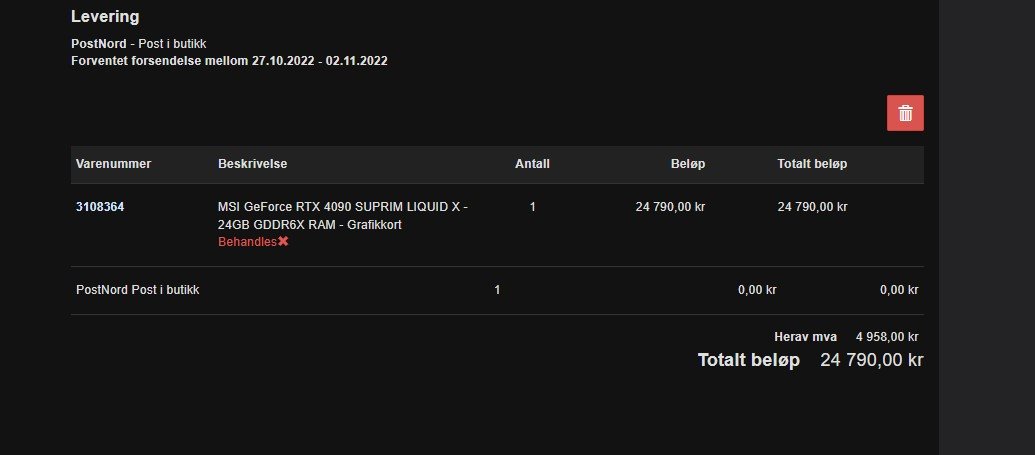This screenshot has height=455, width=1035.
Task: Select the PostNord Post i butikk shipping row
Action: [497, 290]
